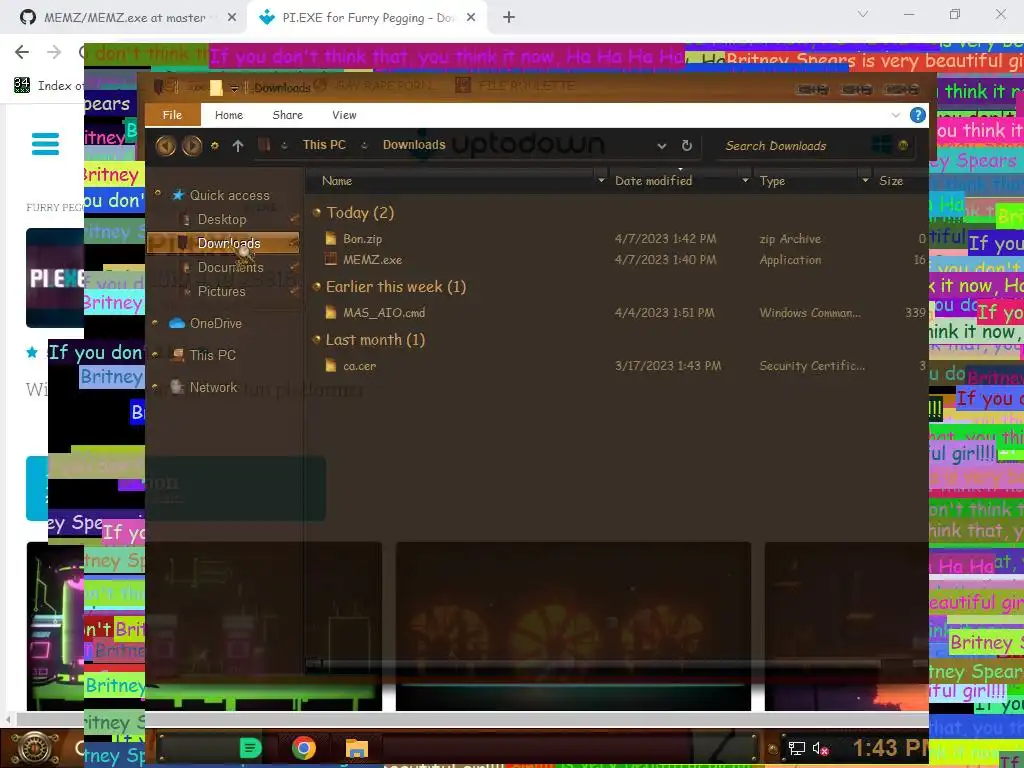Click the Quick access star icon

[x=178, y=195]
